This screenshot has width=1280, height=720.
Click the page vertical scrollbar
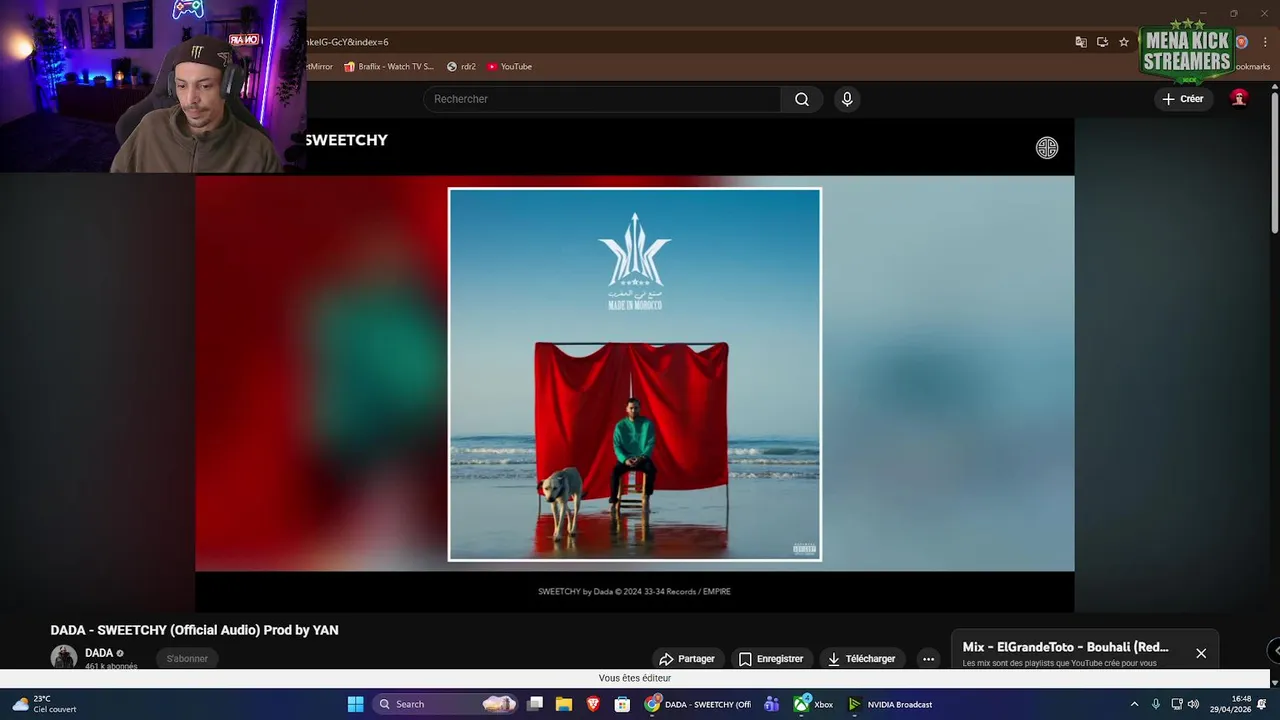coord(1274,165)
